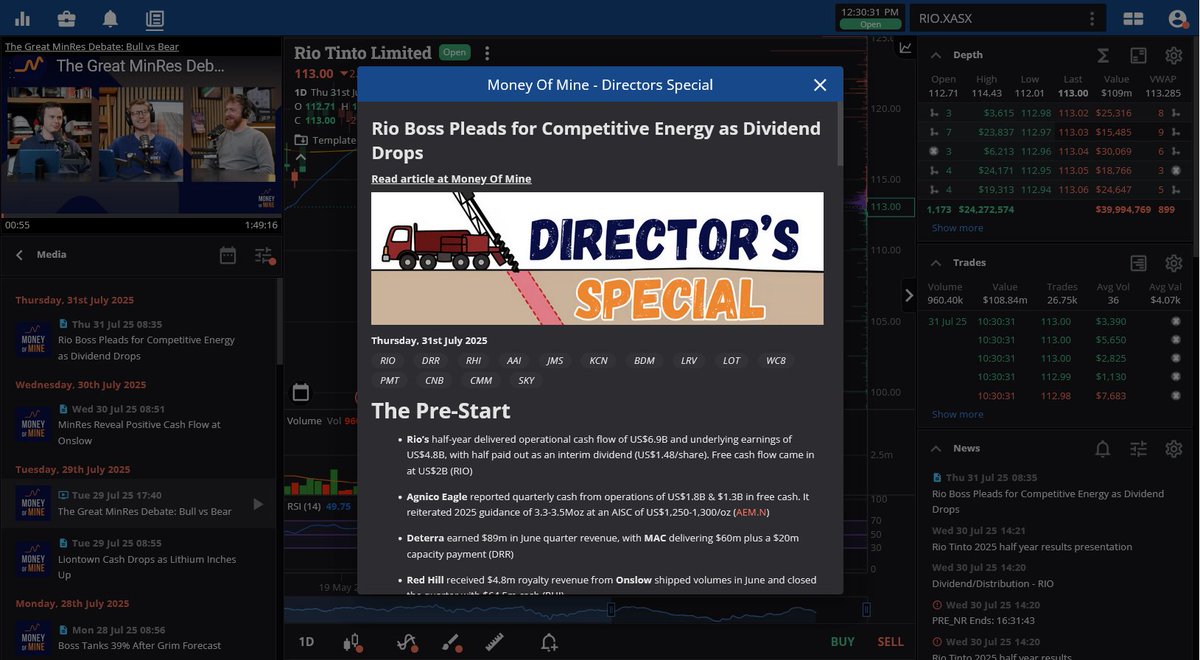
Task: Select the 1D chart interval
Action: pos(306,642)
